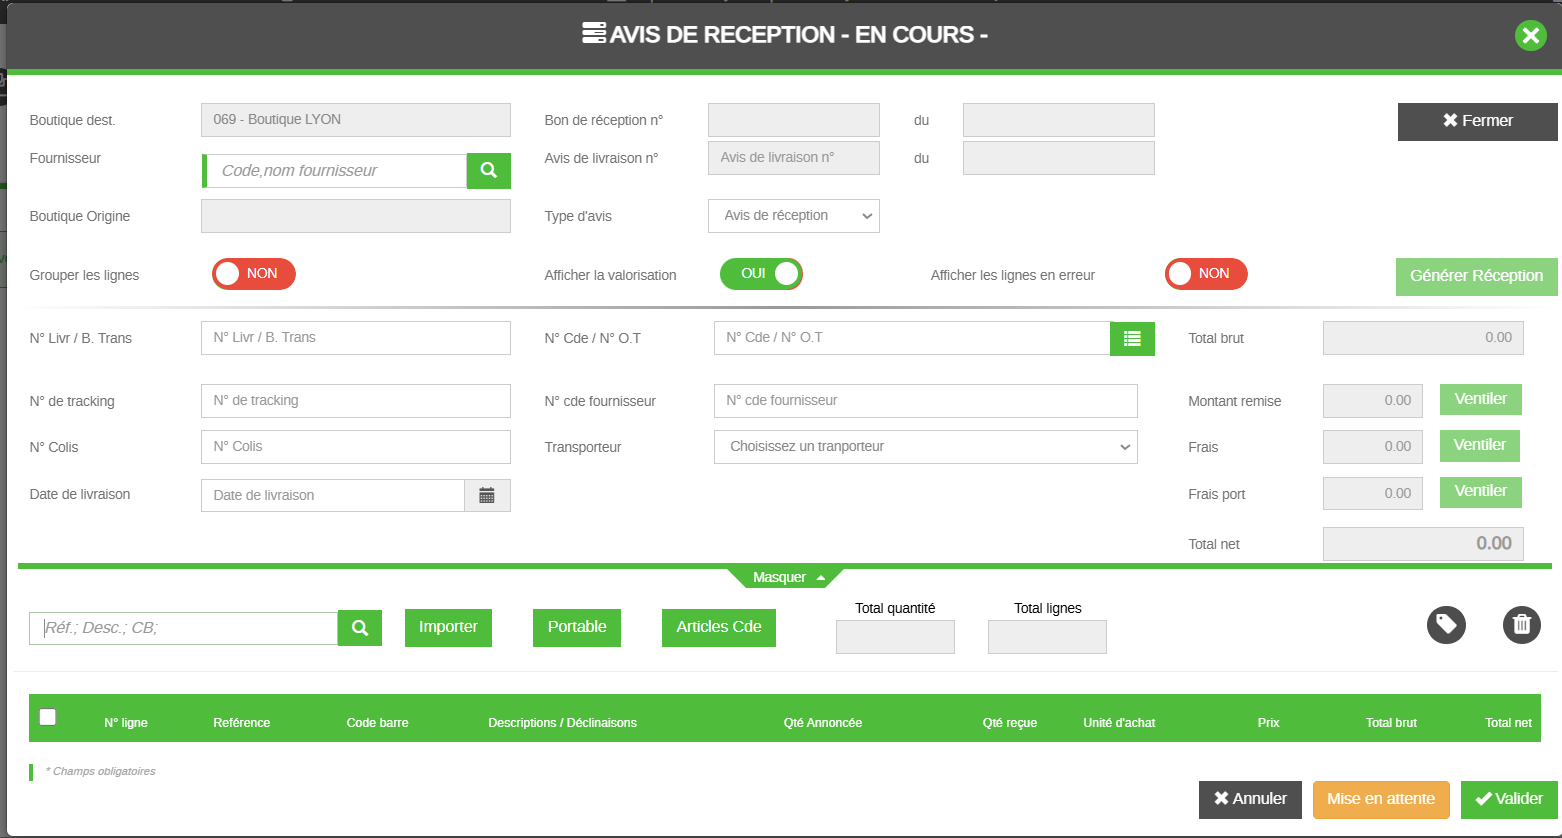Viewport: 1562px width, 838px height.
Task: Click the Fermer button
Action: (1477, 121)
